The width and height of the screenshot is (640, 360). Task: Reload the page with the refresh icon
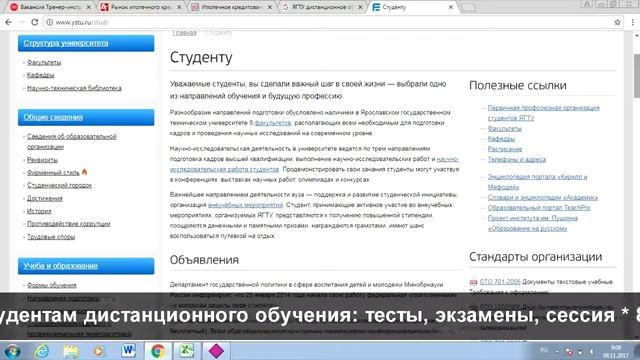tap(35, 22)
